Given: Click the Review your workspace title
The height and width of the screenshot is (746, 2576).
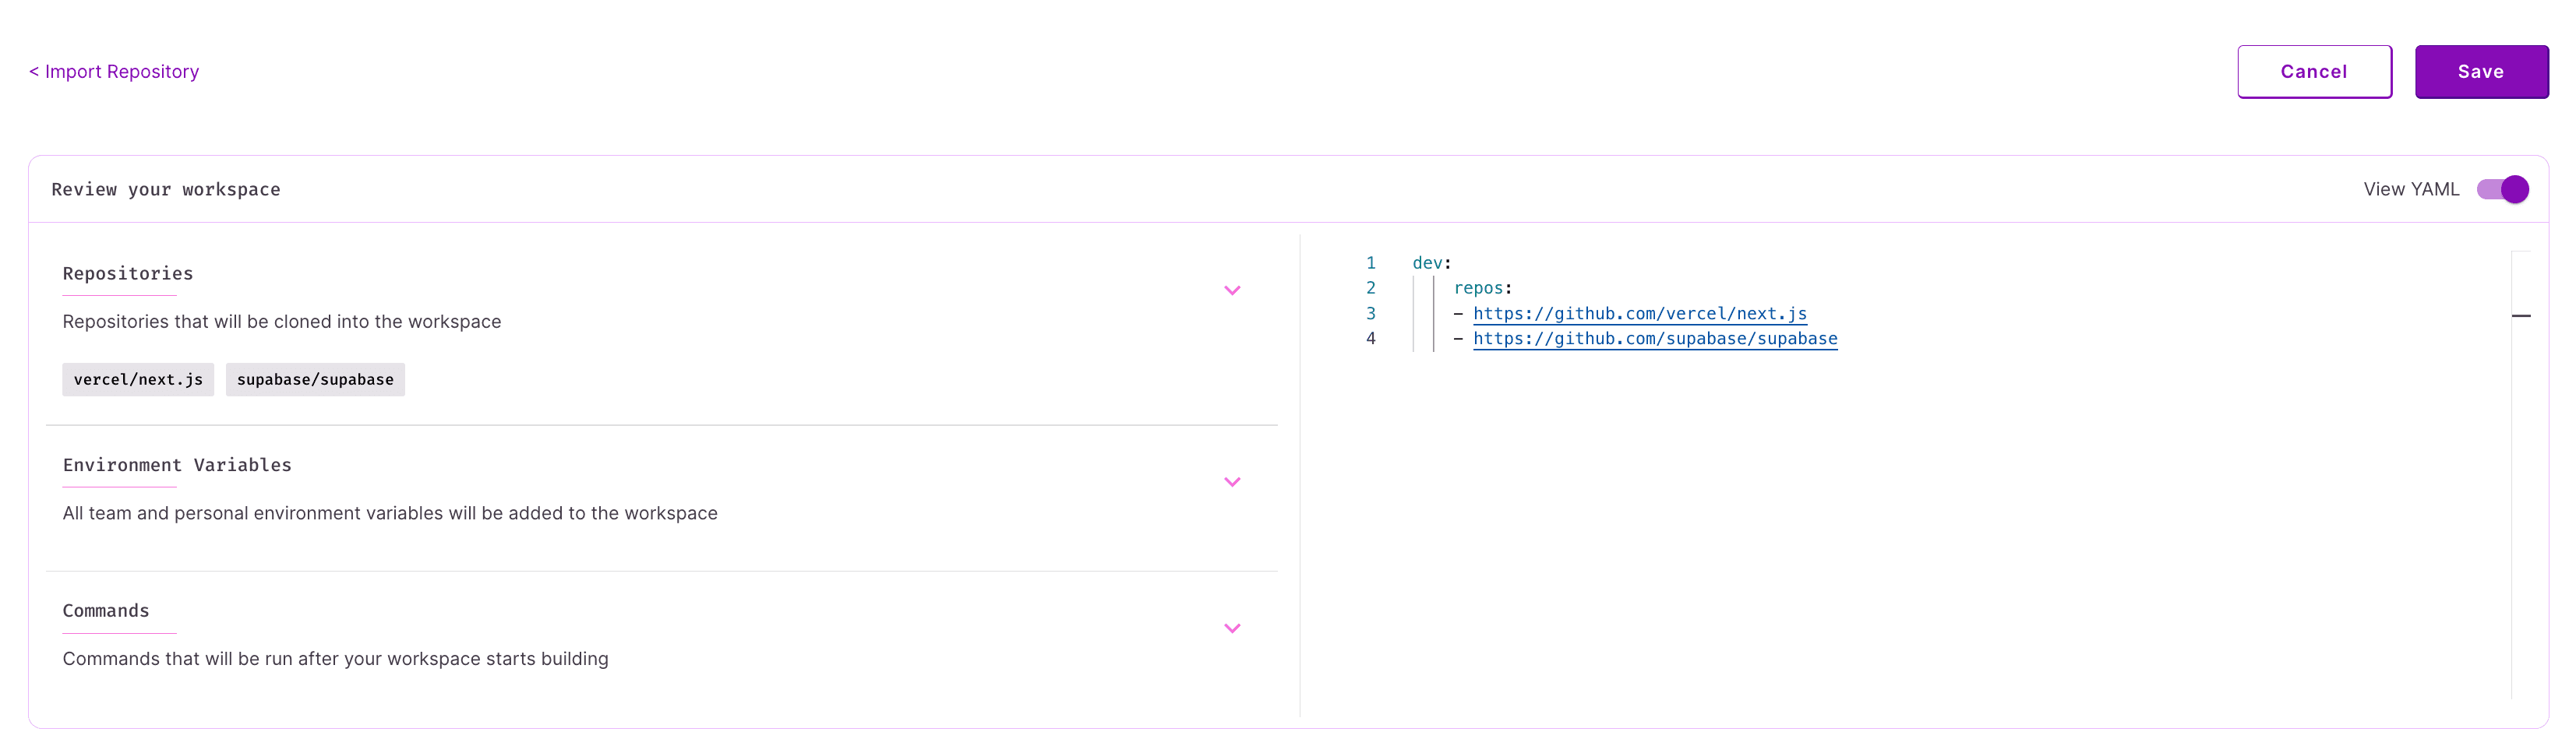Looking at the screenshot, I should click(166, 189).
